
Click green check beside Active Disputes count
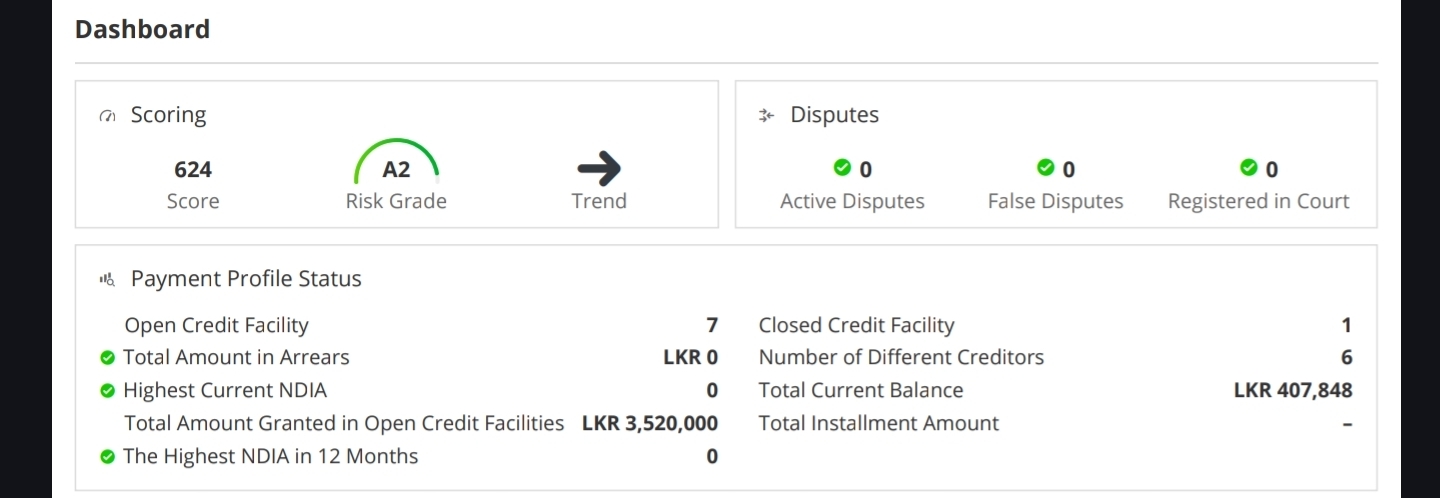[842, 166]
